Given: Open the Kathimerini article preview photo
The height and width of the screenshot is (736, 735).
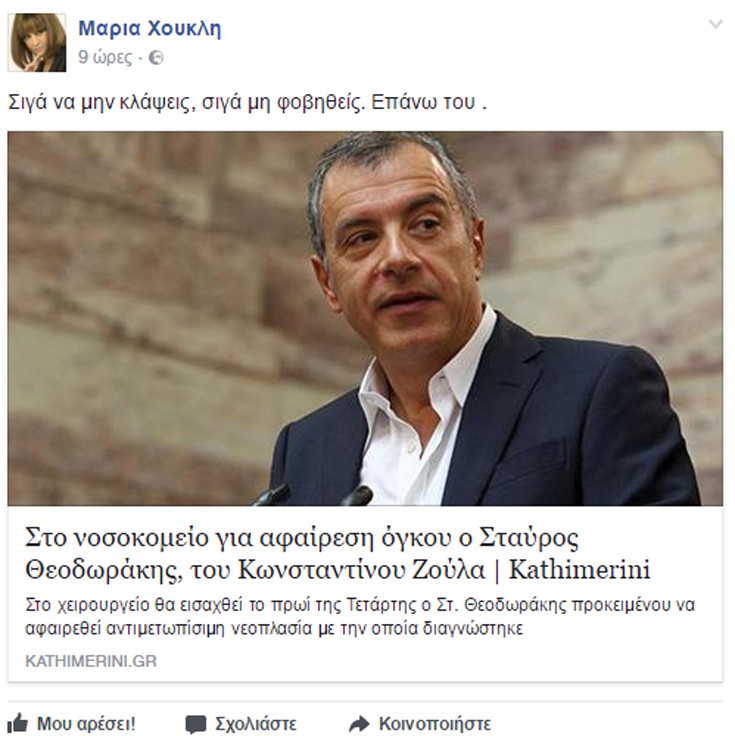Looking at the screenshot, I should pyautogui.click(x=365, y=319).
